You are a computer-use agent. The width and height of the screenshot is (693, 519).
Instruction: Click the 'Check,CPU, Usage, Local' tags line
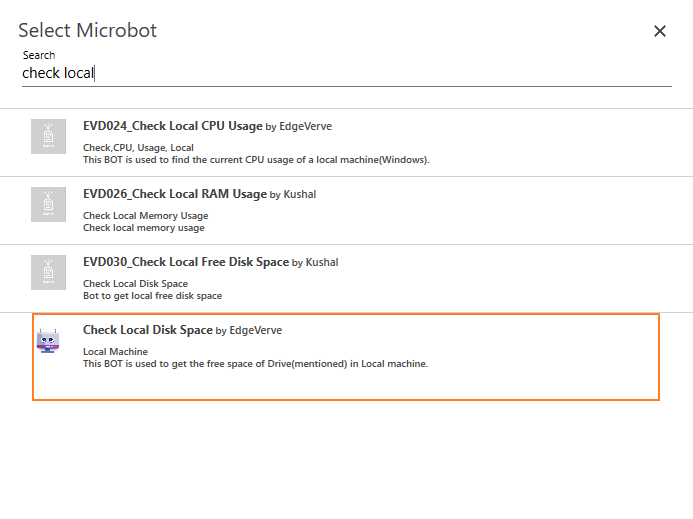pyautogui.click(x=138, y=148)
